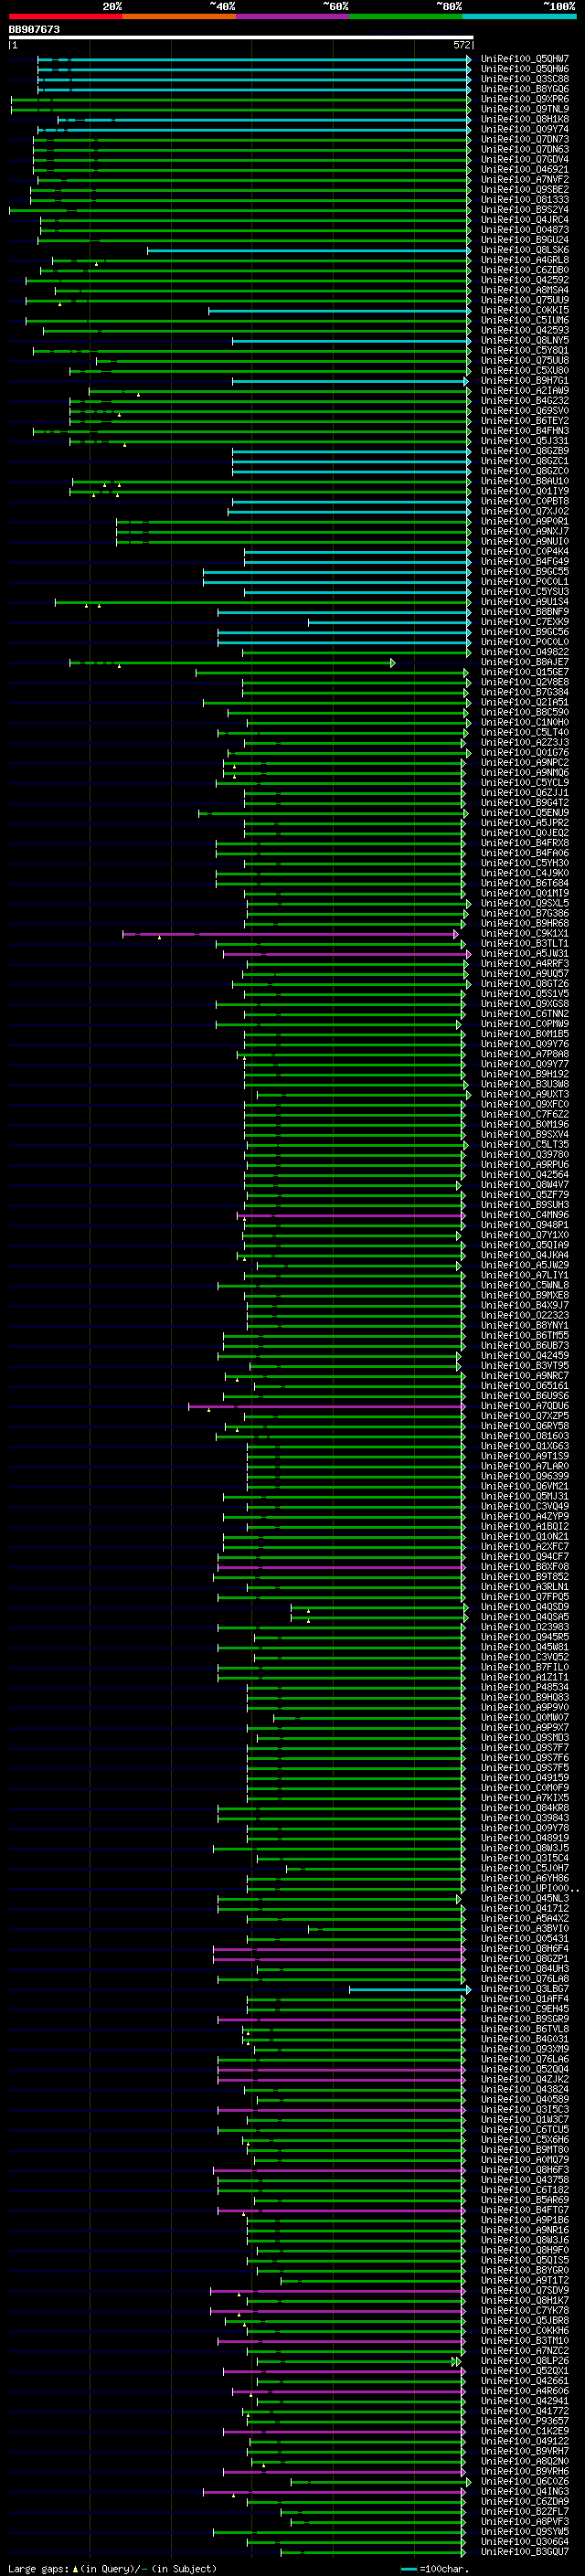Select hit label UniRef100_Q8LSK6

(x=525, y=250)
